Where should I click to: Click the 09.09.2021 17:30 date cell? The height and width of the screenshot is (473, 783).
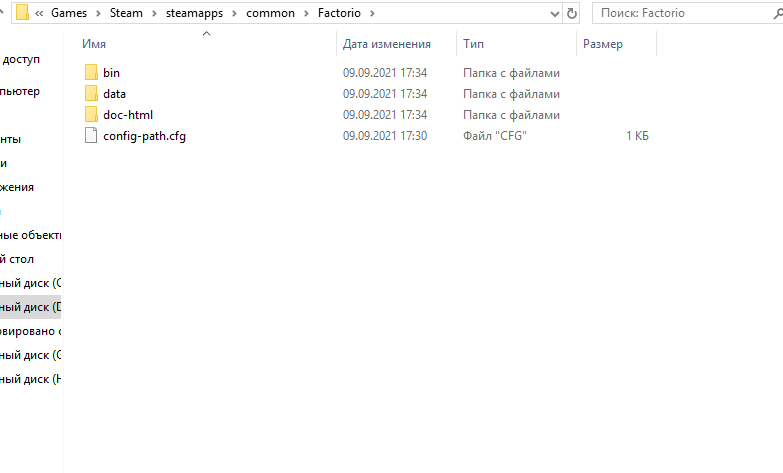coord(385,136)
